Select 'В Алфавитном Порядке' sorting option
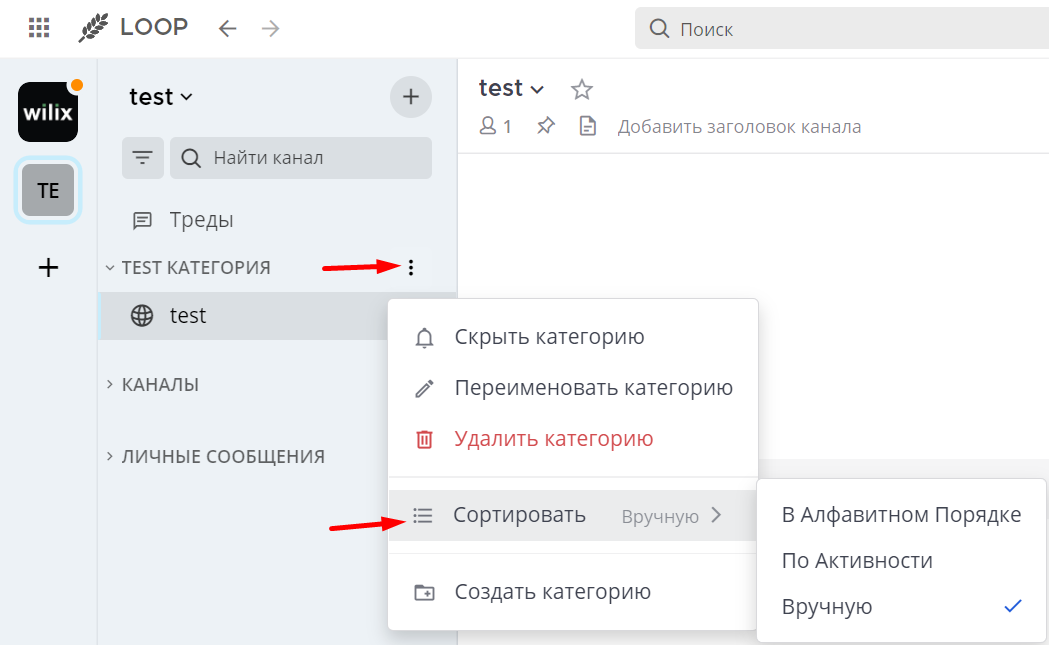The image size is (1049, 645). point(901,514)
